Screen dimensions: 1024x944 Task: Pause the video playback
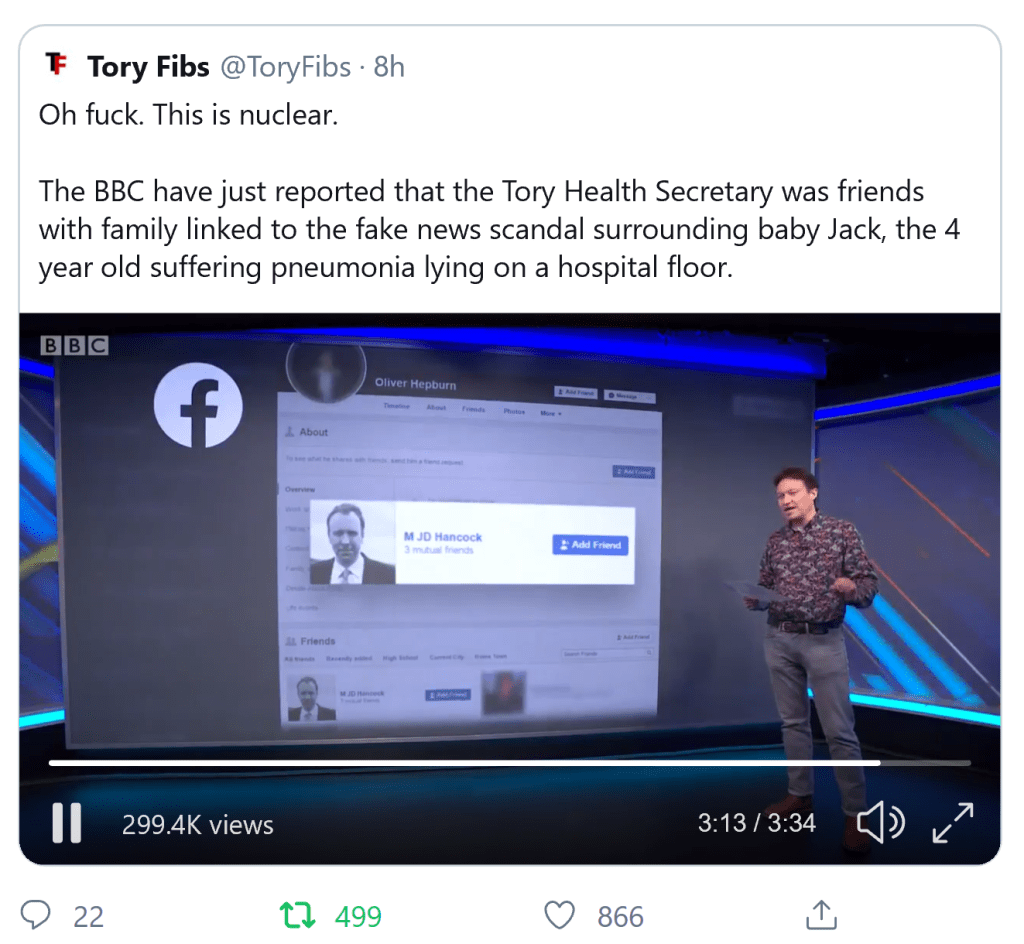click(66, 824)
